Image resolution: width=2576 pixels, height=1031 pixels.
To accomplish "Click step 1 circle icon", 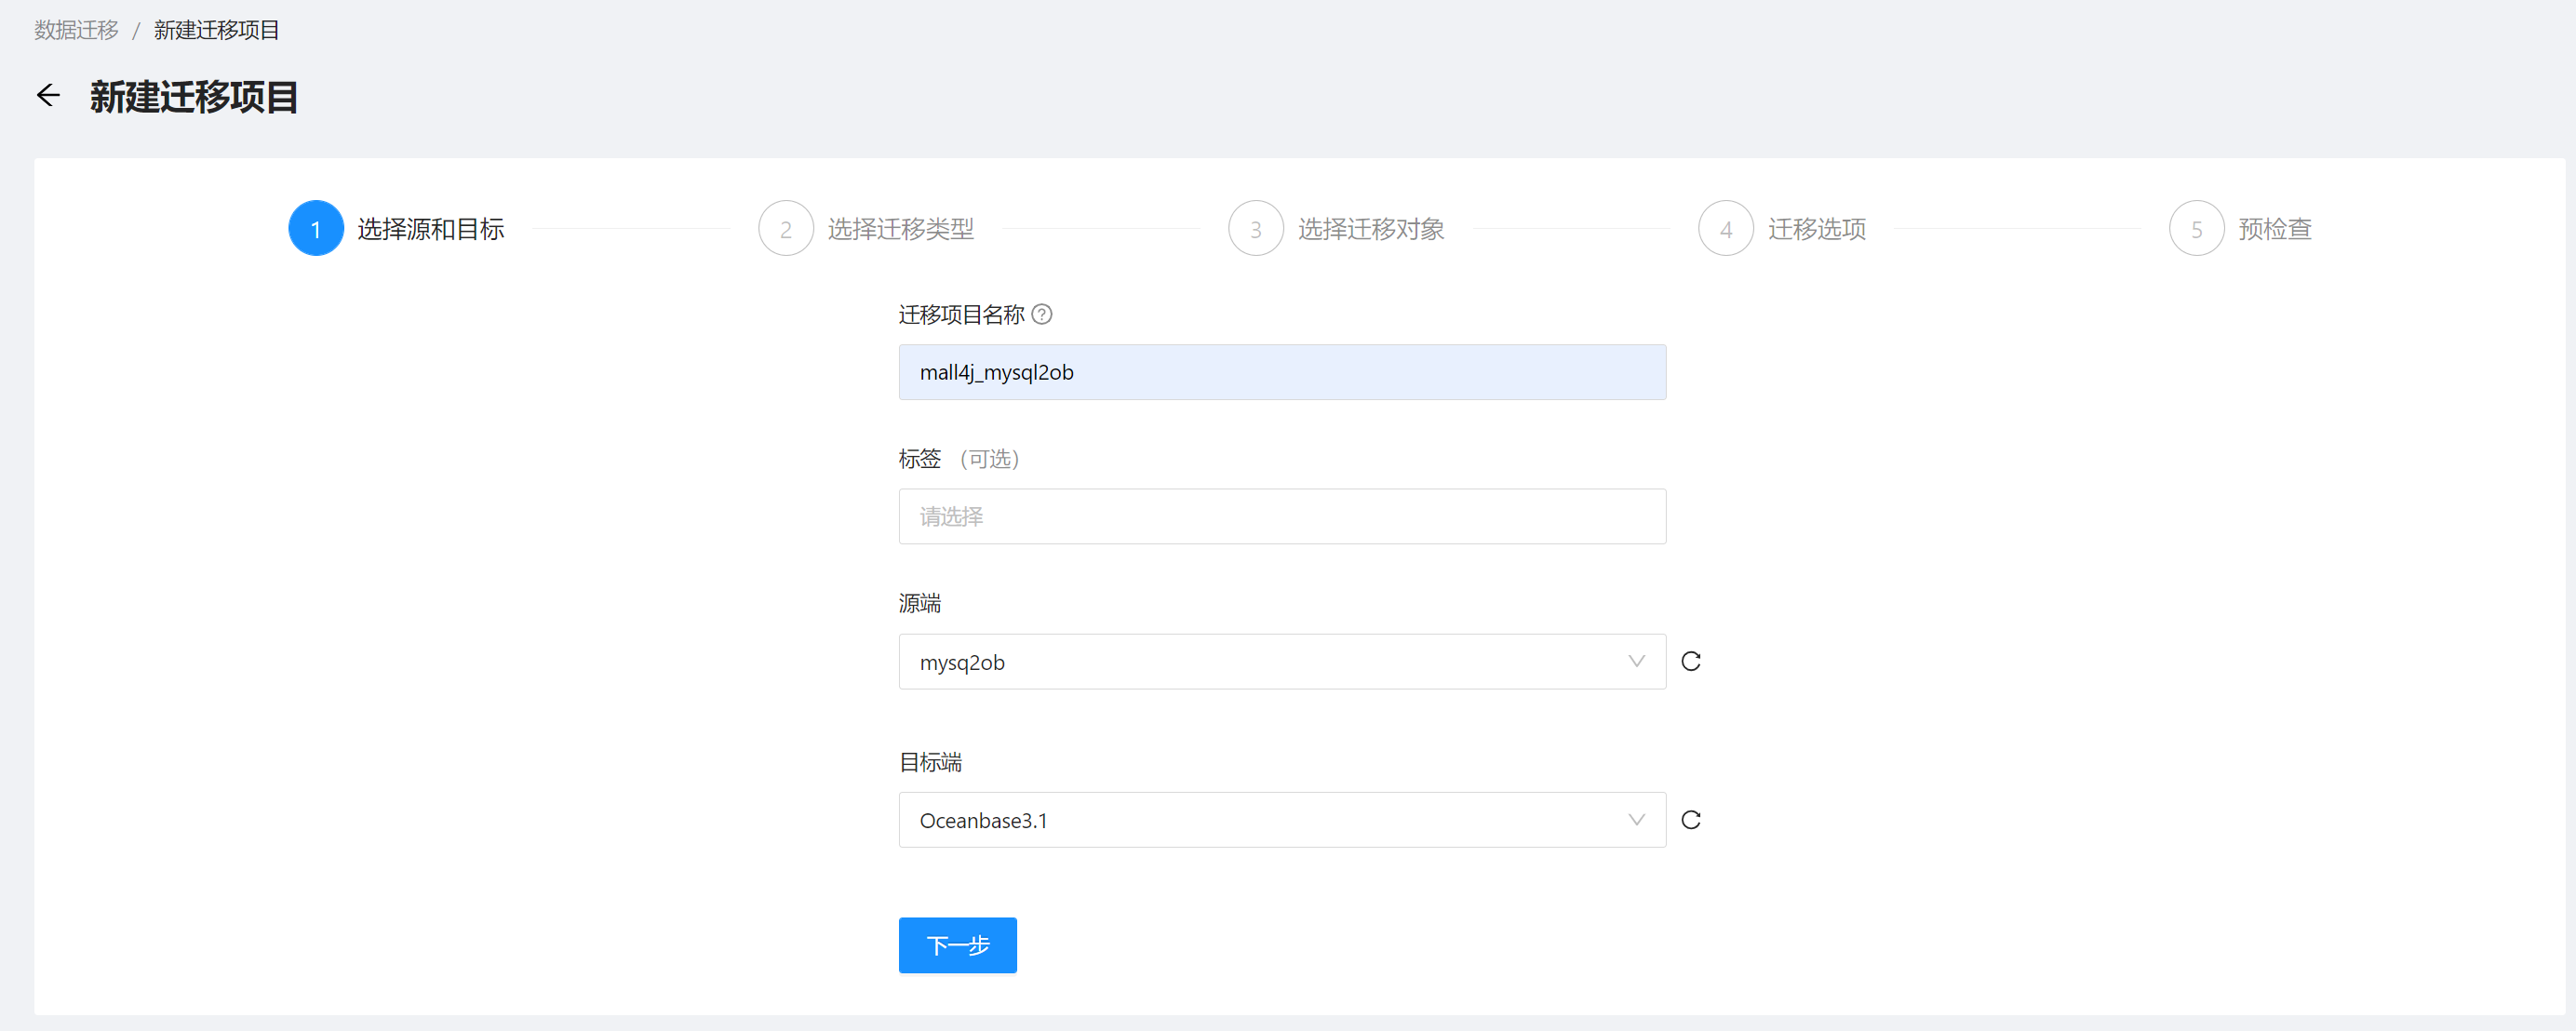I will click(x=316, y=229).
